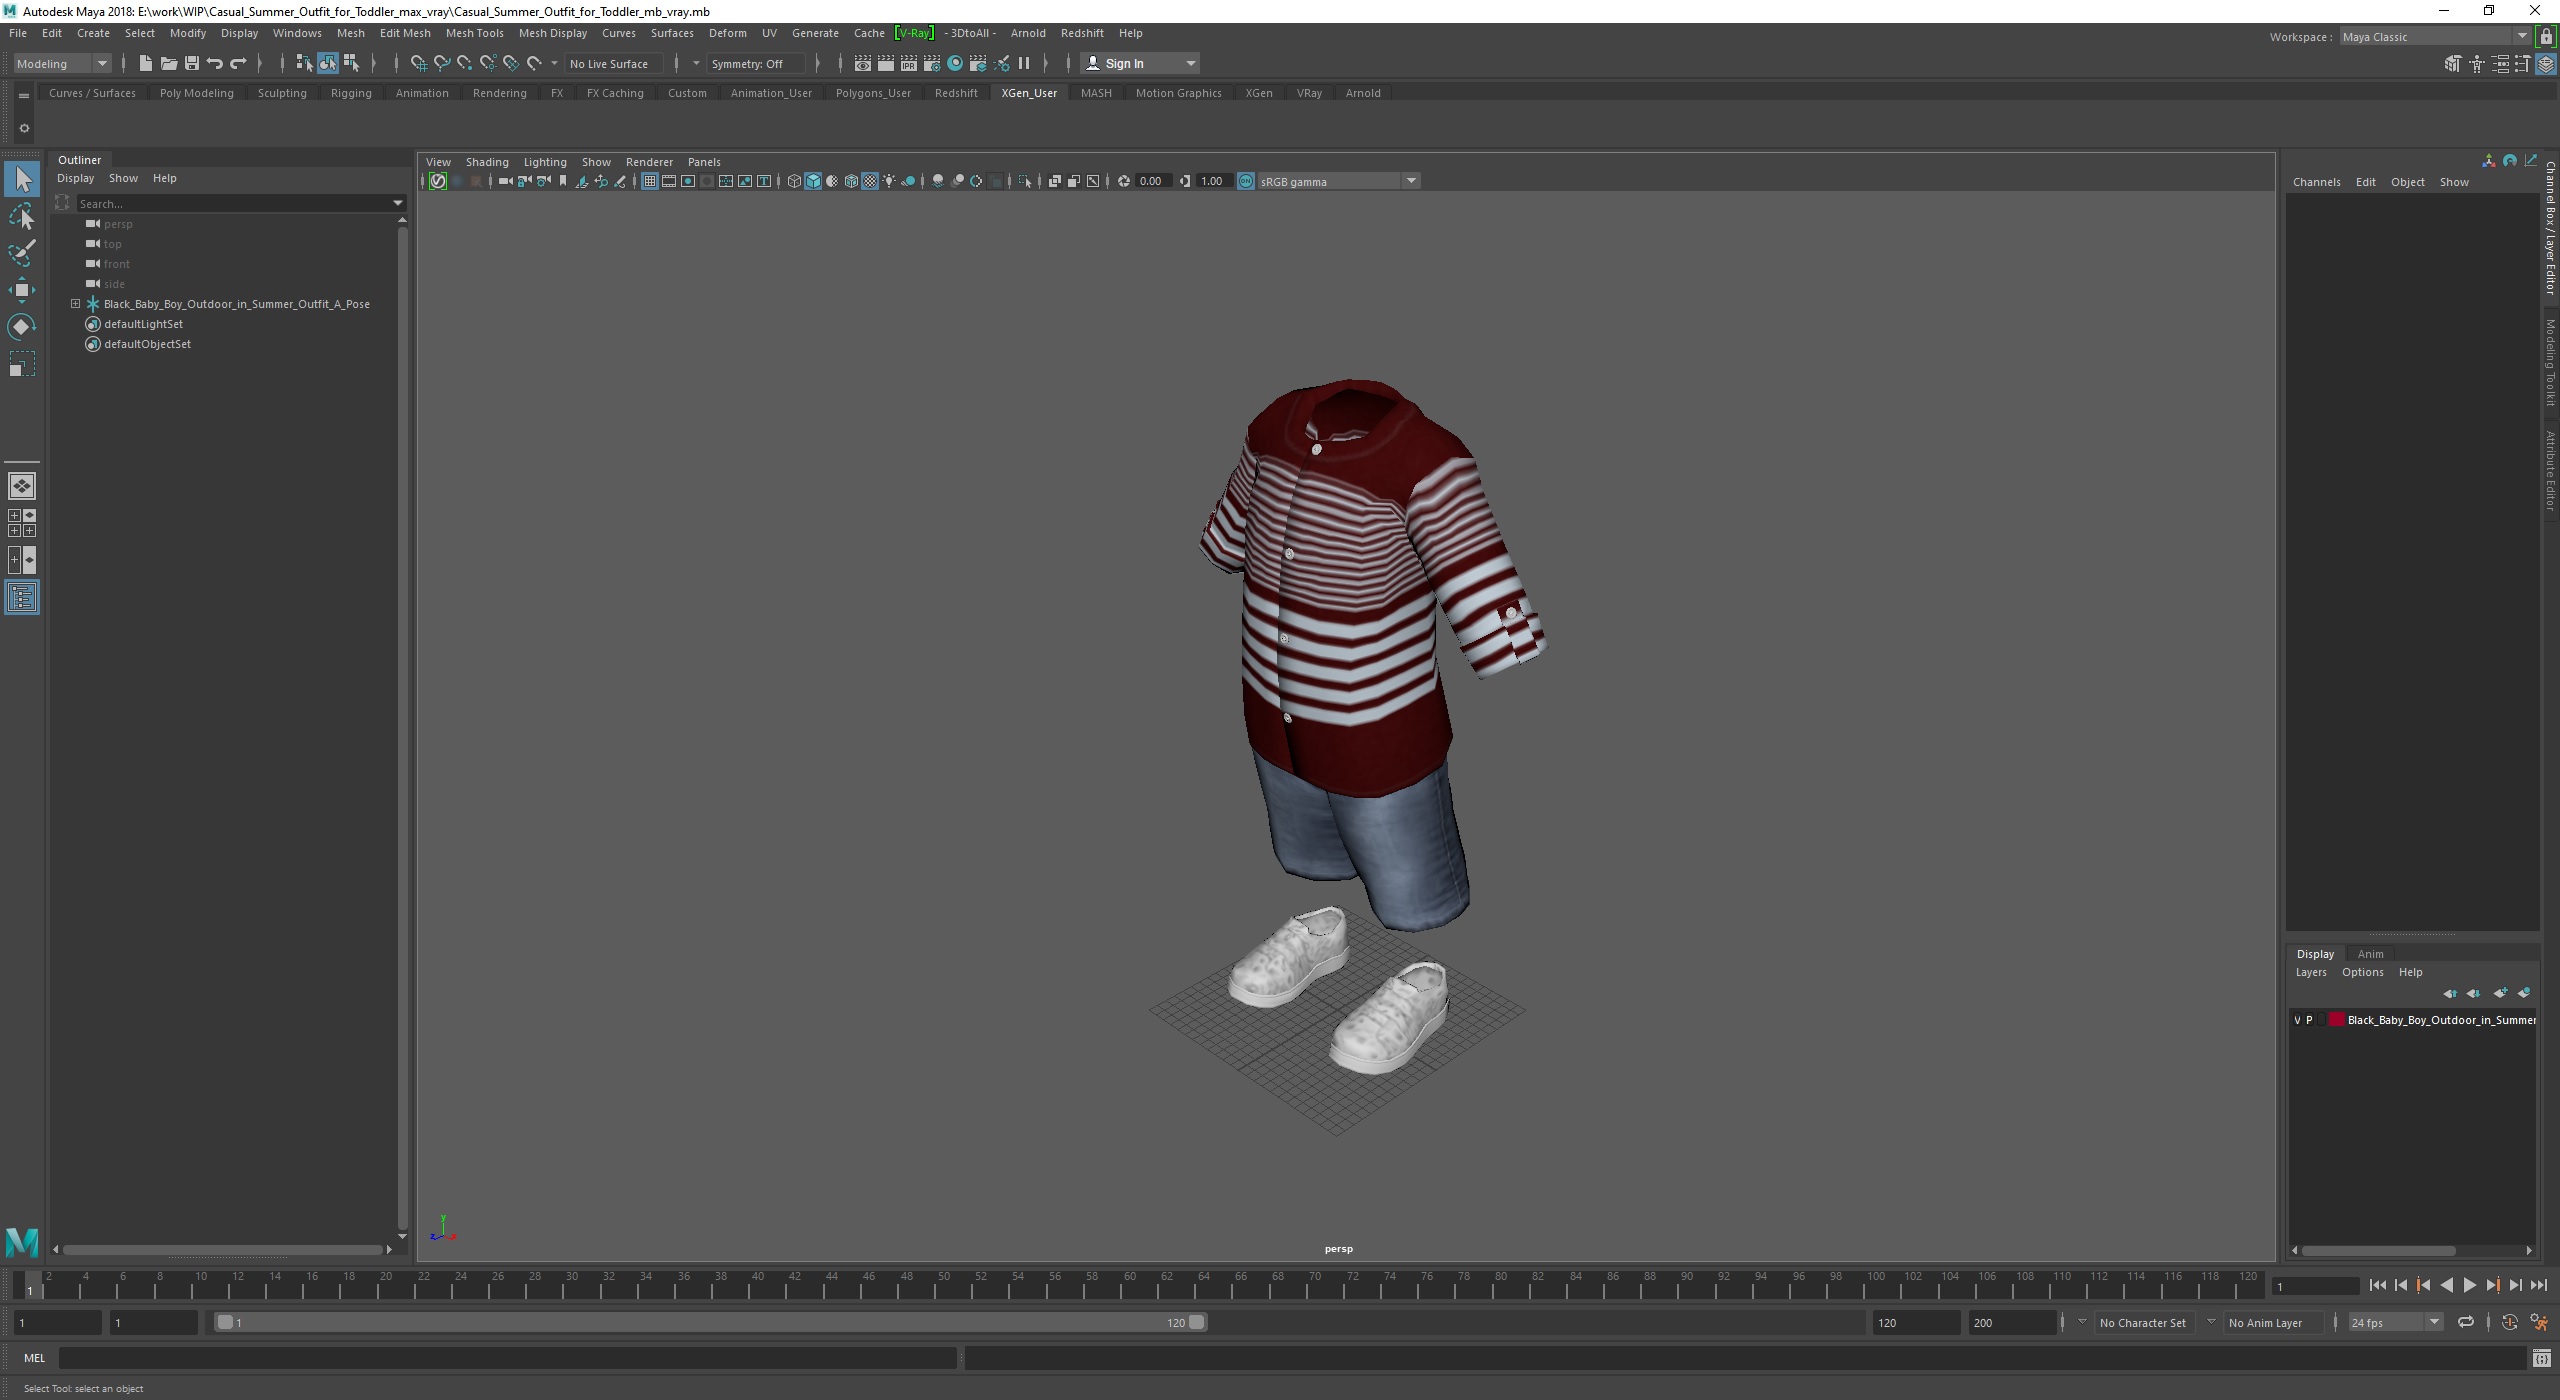Toggle smooth shade all in viewport

[x=813, y=181]
